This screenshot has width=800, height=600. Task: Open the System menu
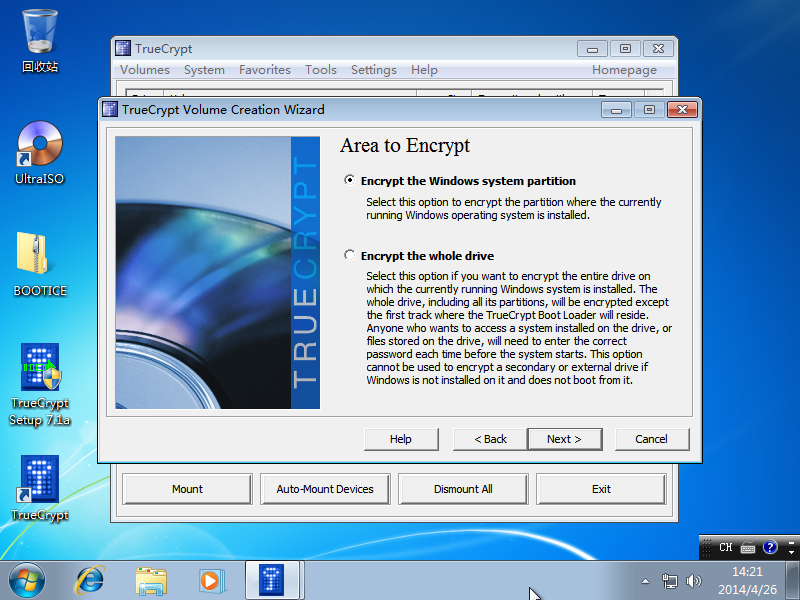coord(204,70)
